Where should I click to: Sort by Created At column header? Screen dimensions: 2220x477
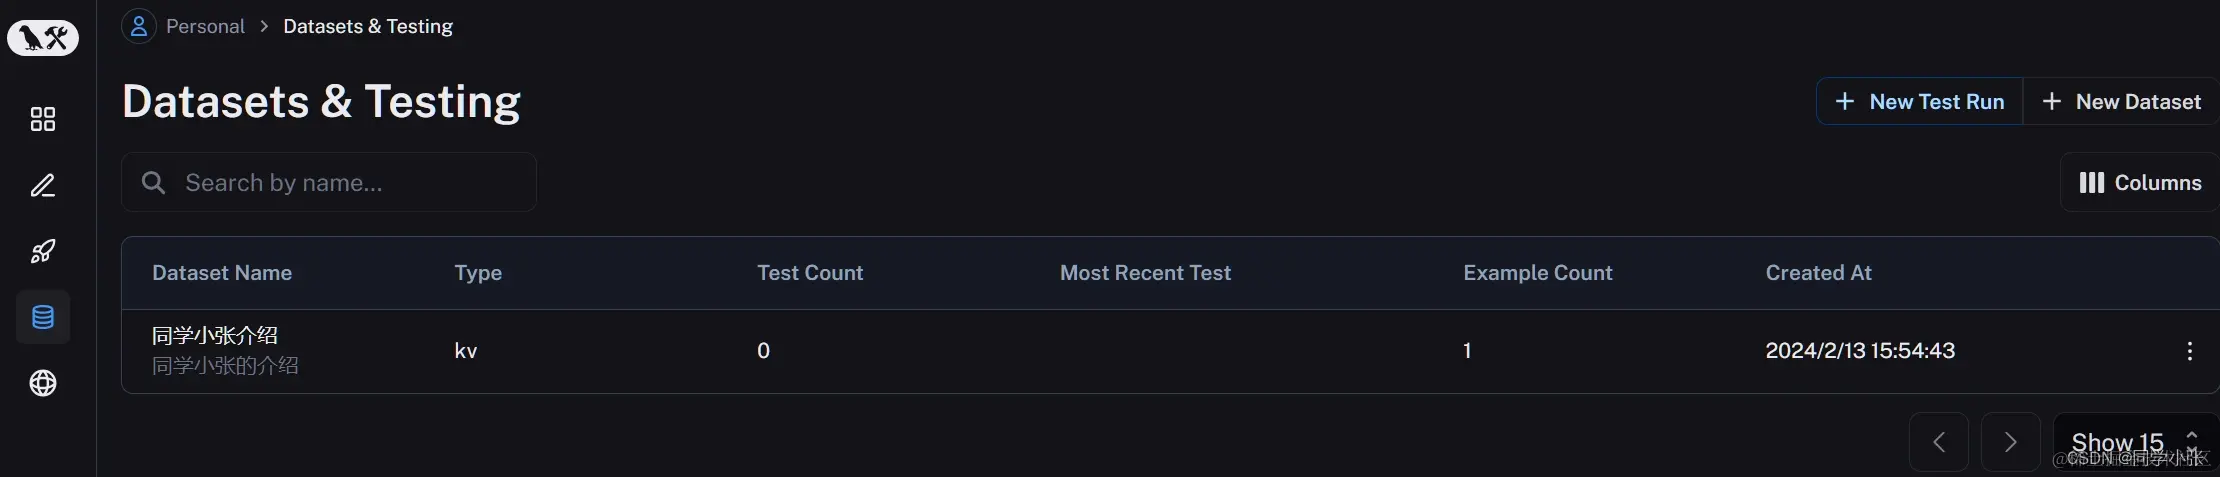tap(1818, 273)
